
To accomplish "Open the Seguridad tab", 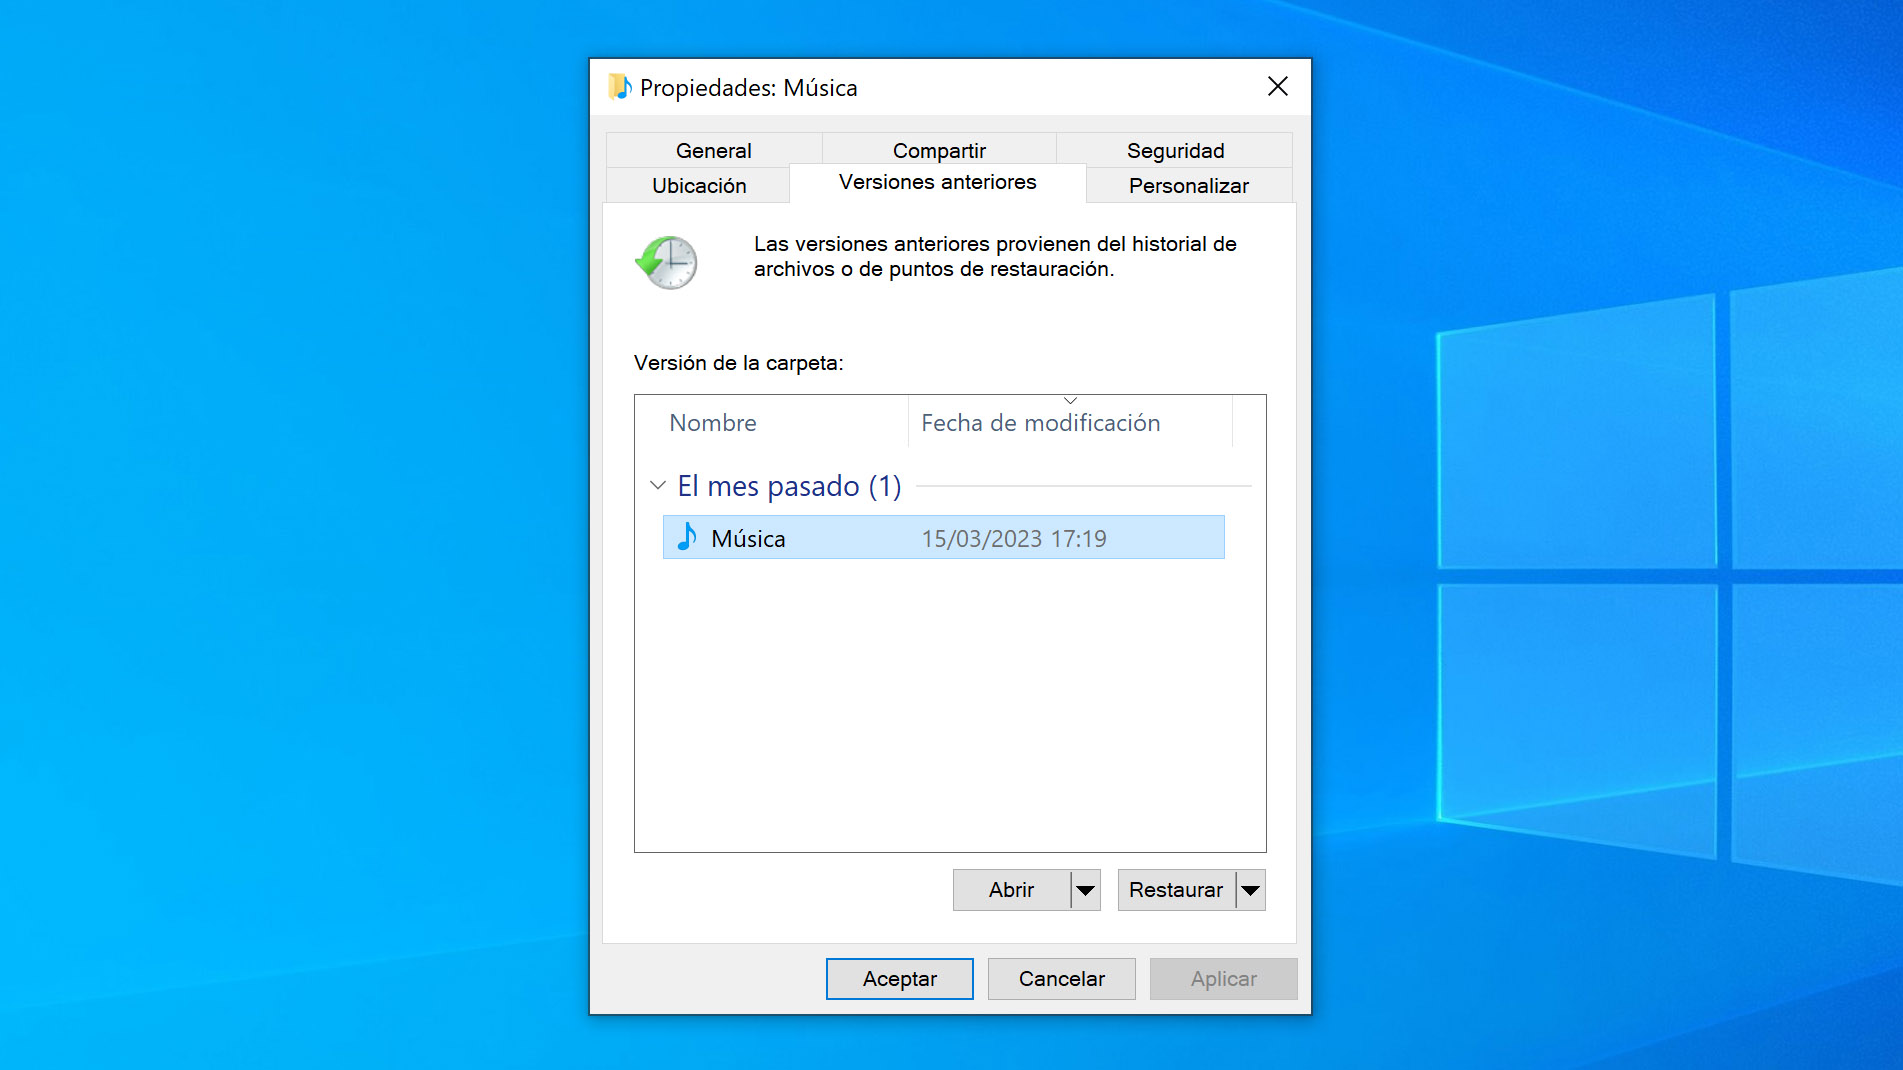I will pyautogui.click(x=1175, y=150).
